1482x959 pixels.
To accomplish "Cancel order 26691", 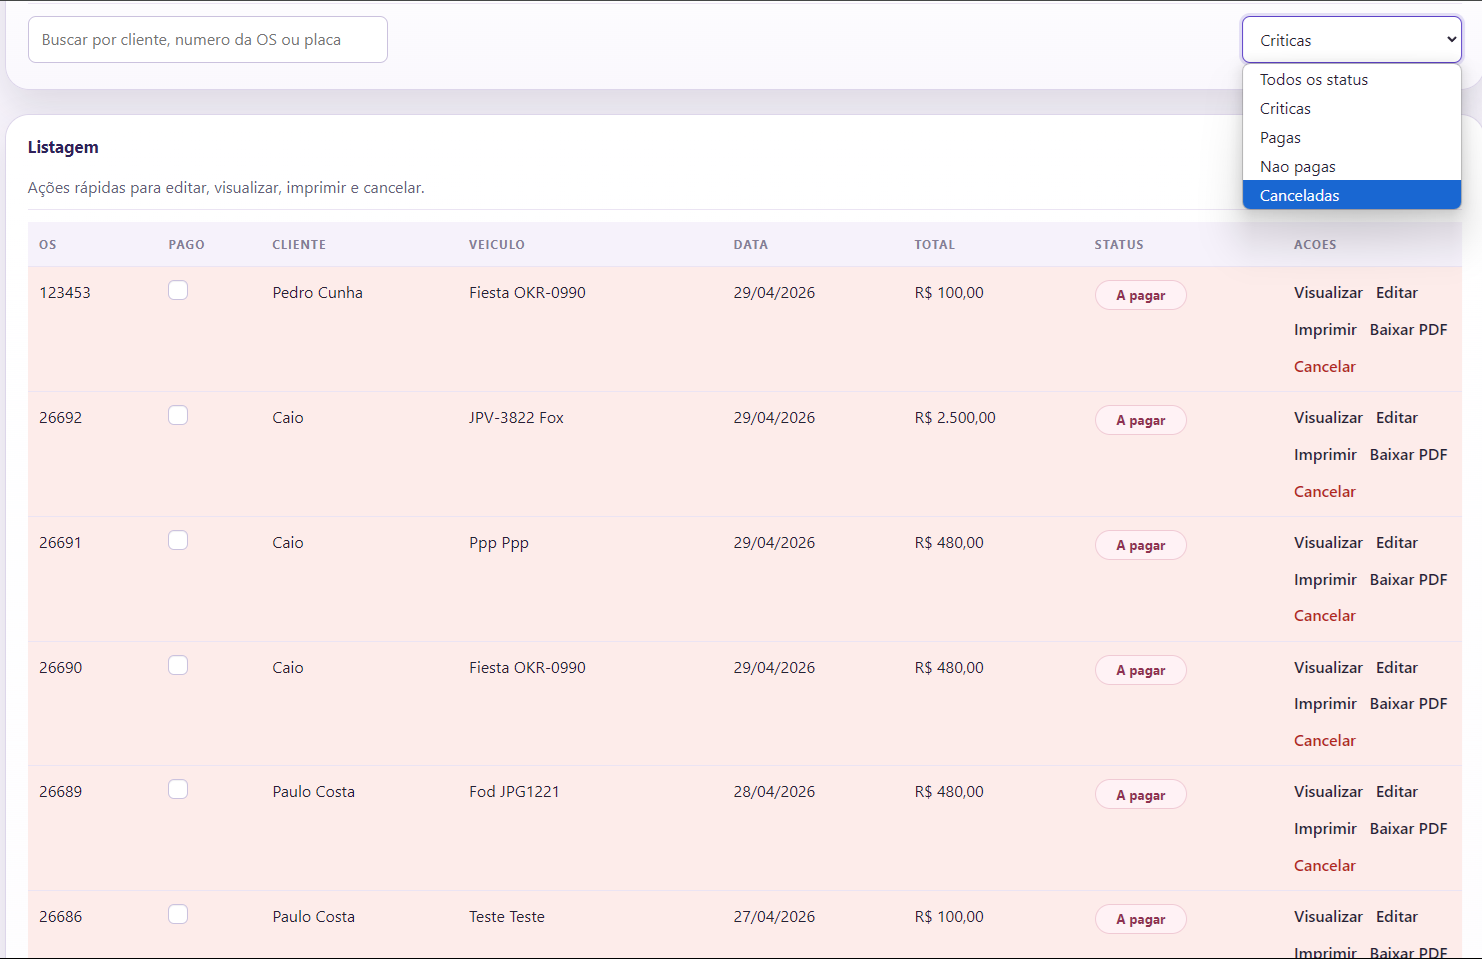I will 1325,616.
